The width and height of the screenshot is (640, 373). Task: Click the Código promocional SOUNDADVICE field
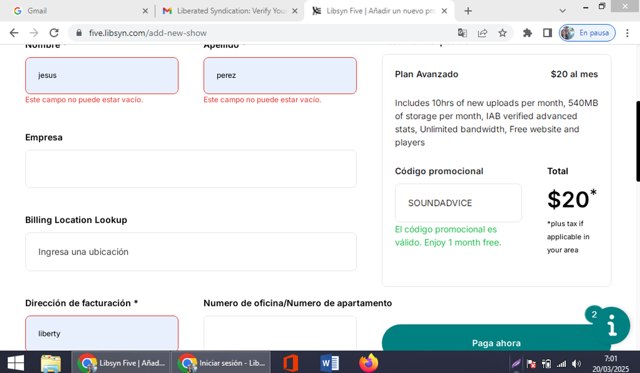[x=458, y=203]
